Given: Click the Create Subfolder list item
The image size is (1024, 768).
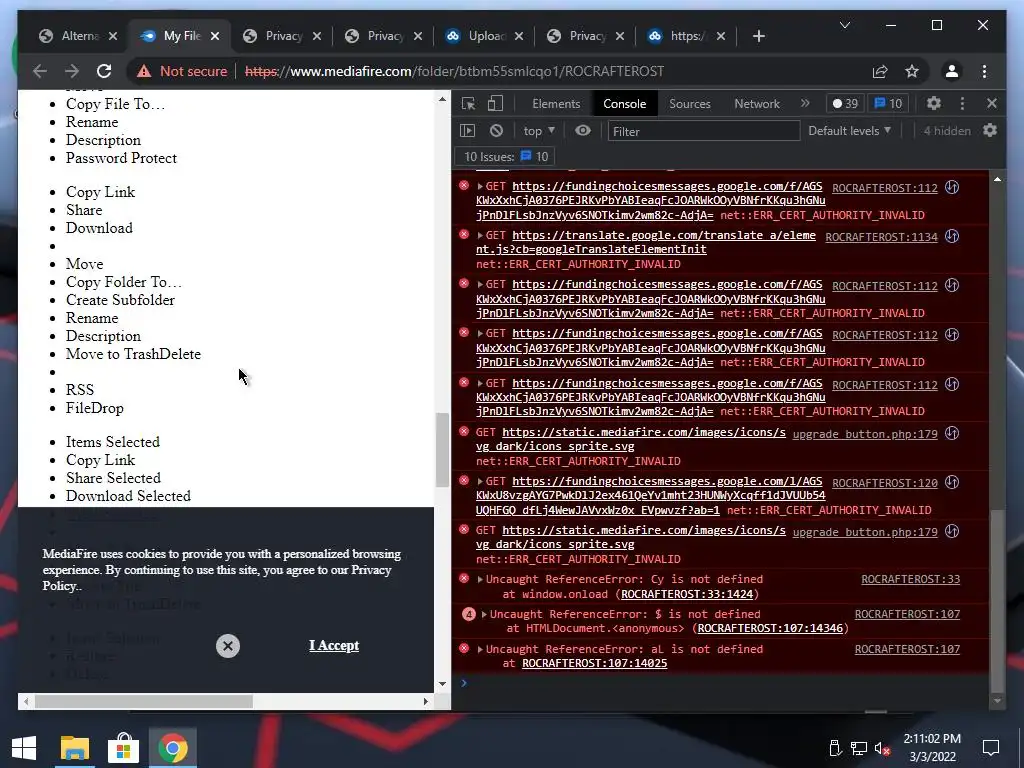Looking at the screenshot, I should pyautogui.click(x=120, y=300).
